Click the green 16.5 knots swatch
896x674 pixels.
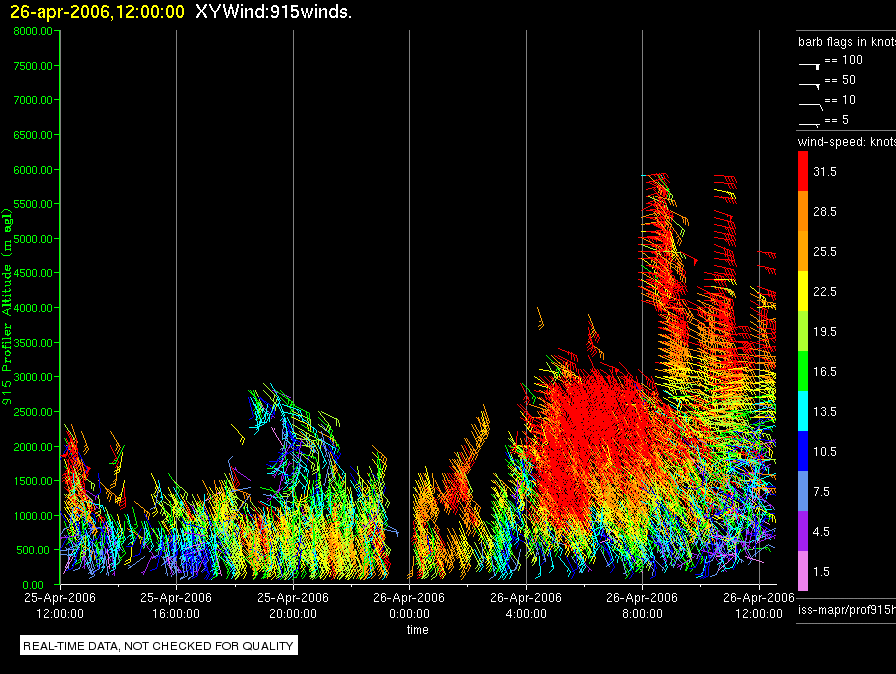point(803,371)
